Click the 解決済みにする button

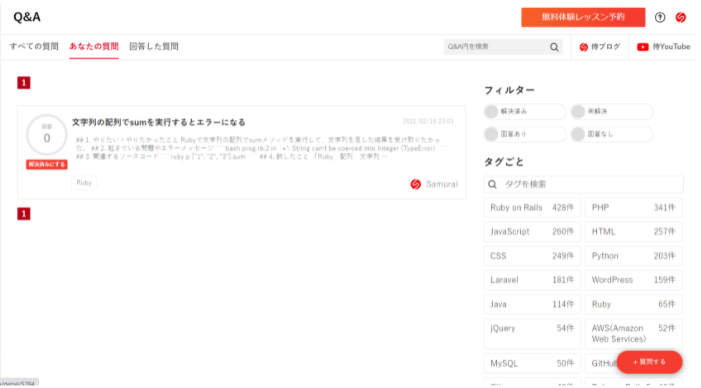coord(46,164)
